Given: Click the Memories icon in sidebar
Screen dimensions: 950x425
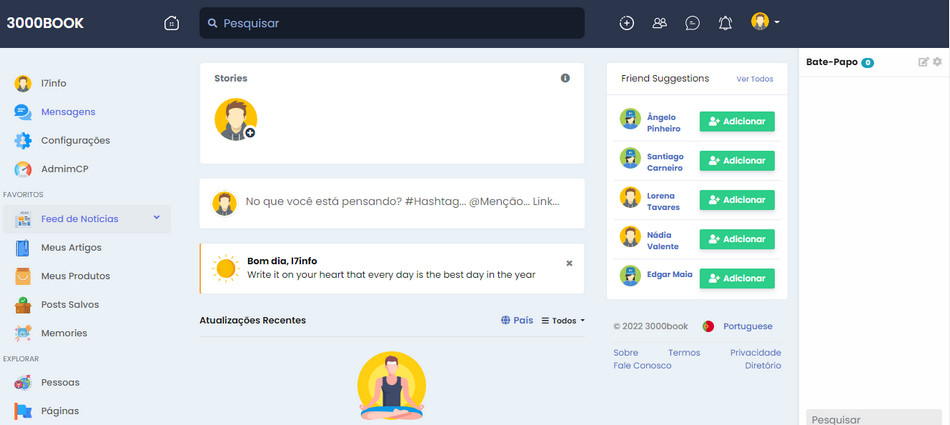Looking at the screenshot, I should tap(23, 333).
